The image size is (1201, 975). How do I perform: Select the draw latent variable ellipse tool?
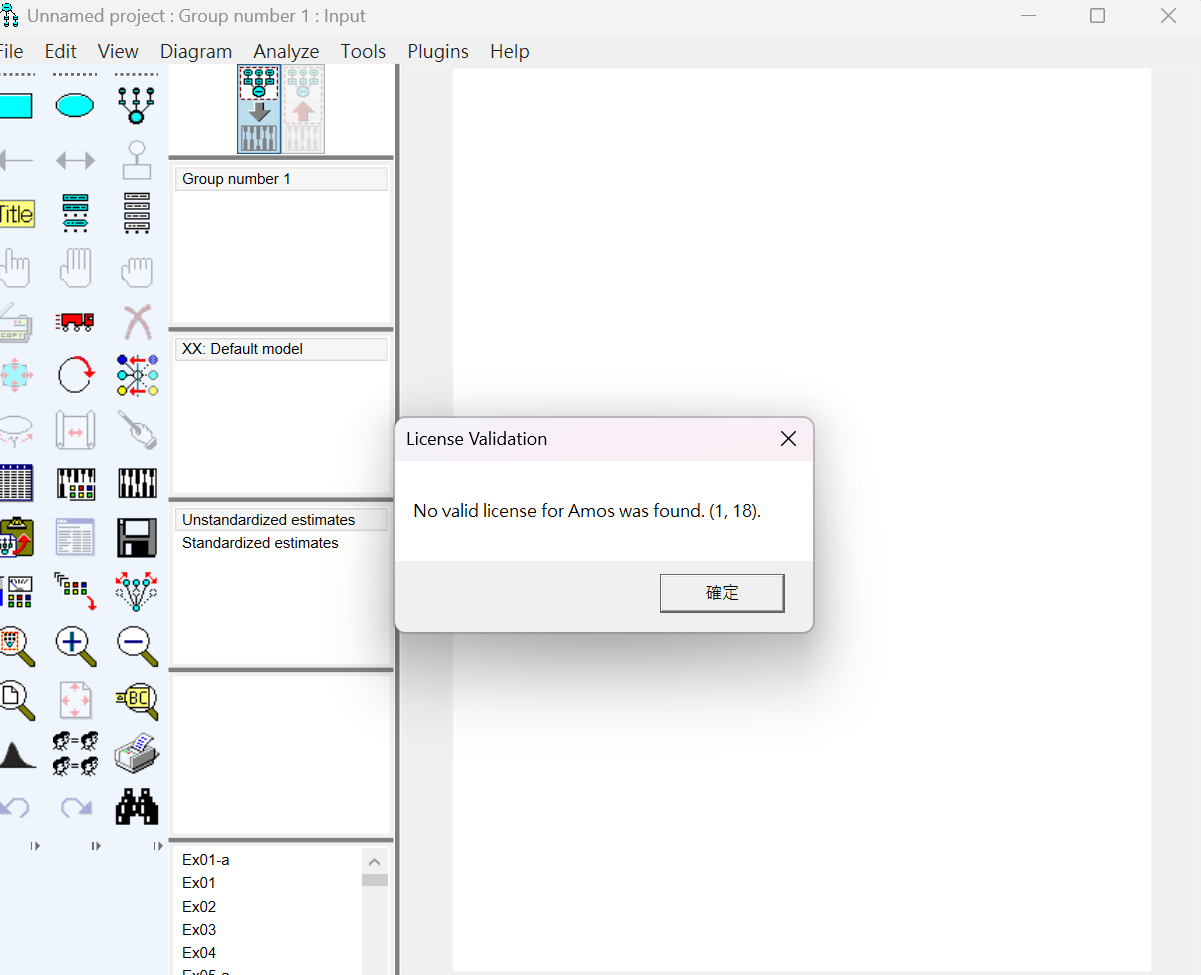coord(75,104)
